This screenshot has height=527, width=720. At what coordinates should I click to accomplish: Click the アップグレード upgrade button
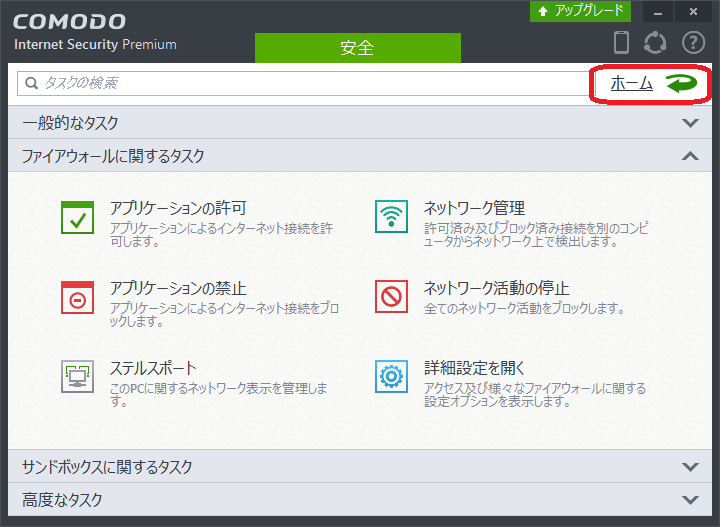(x=580, y=11)
